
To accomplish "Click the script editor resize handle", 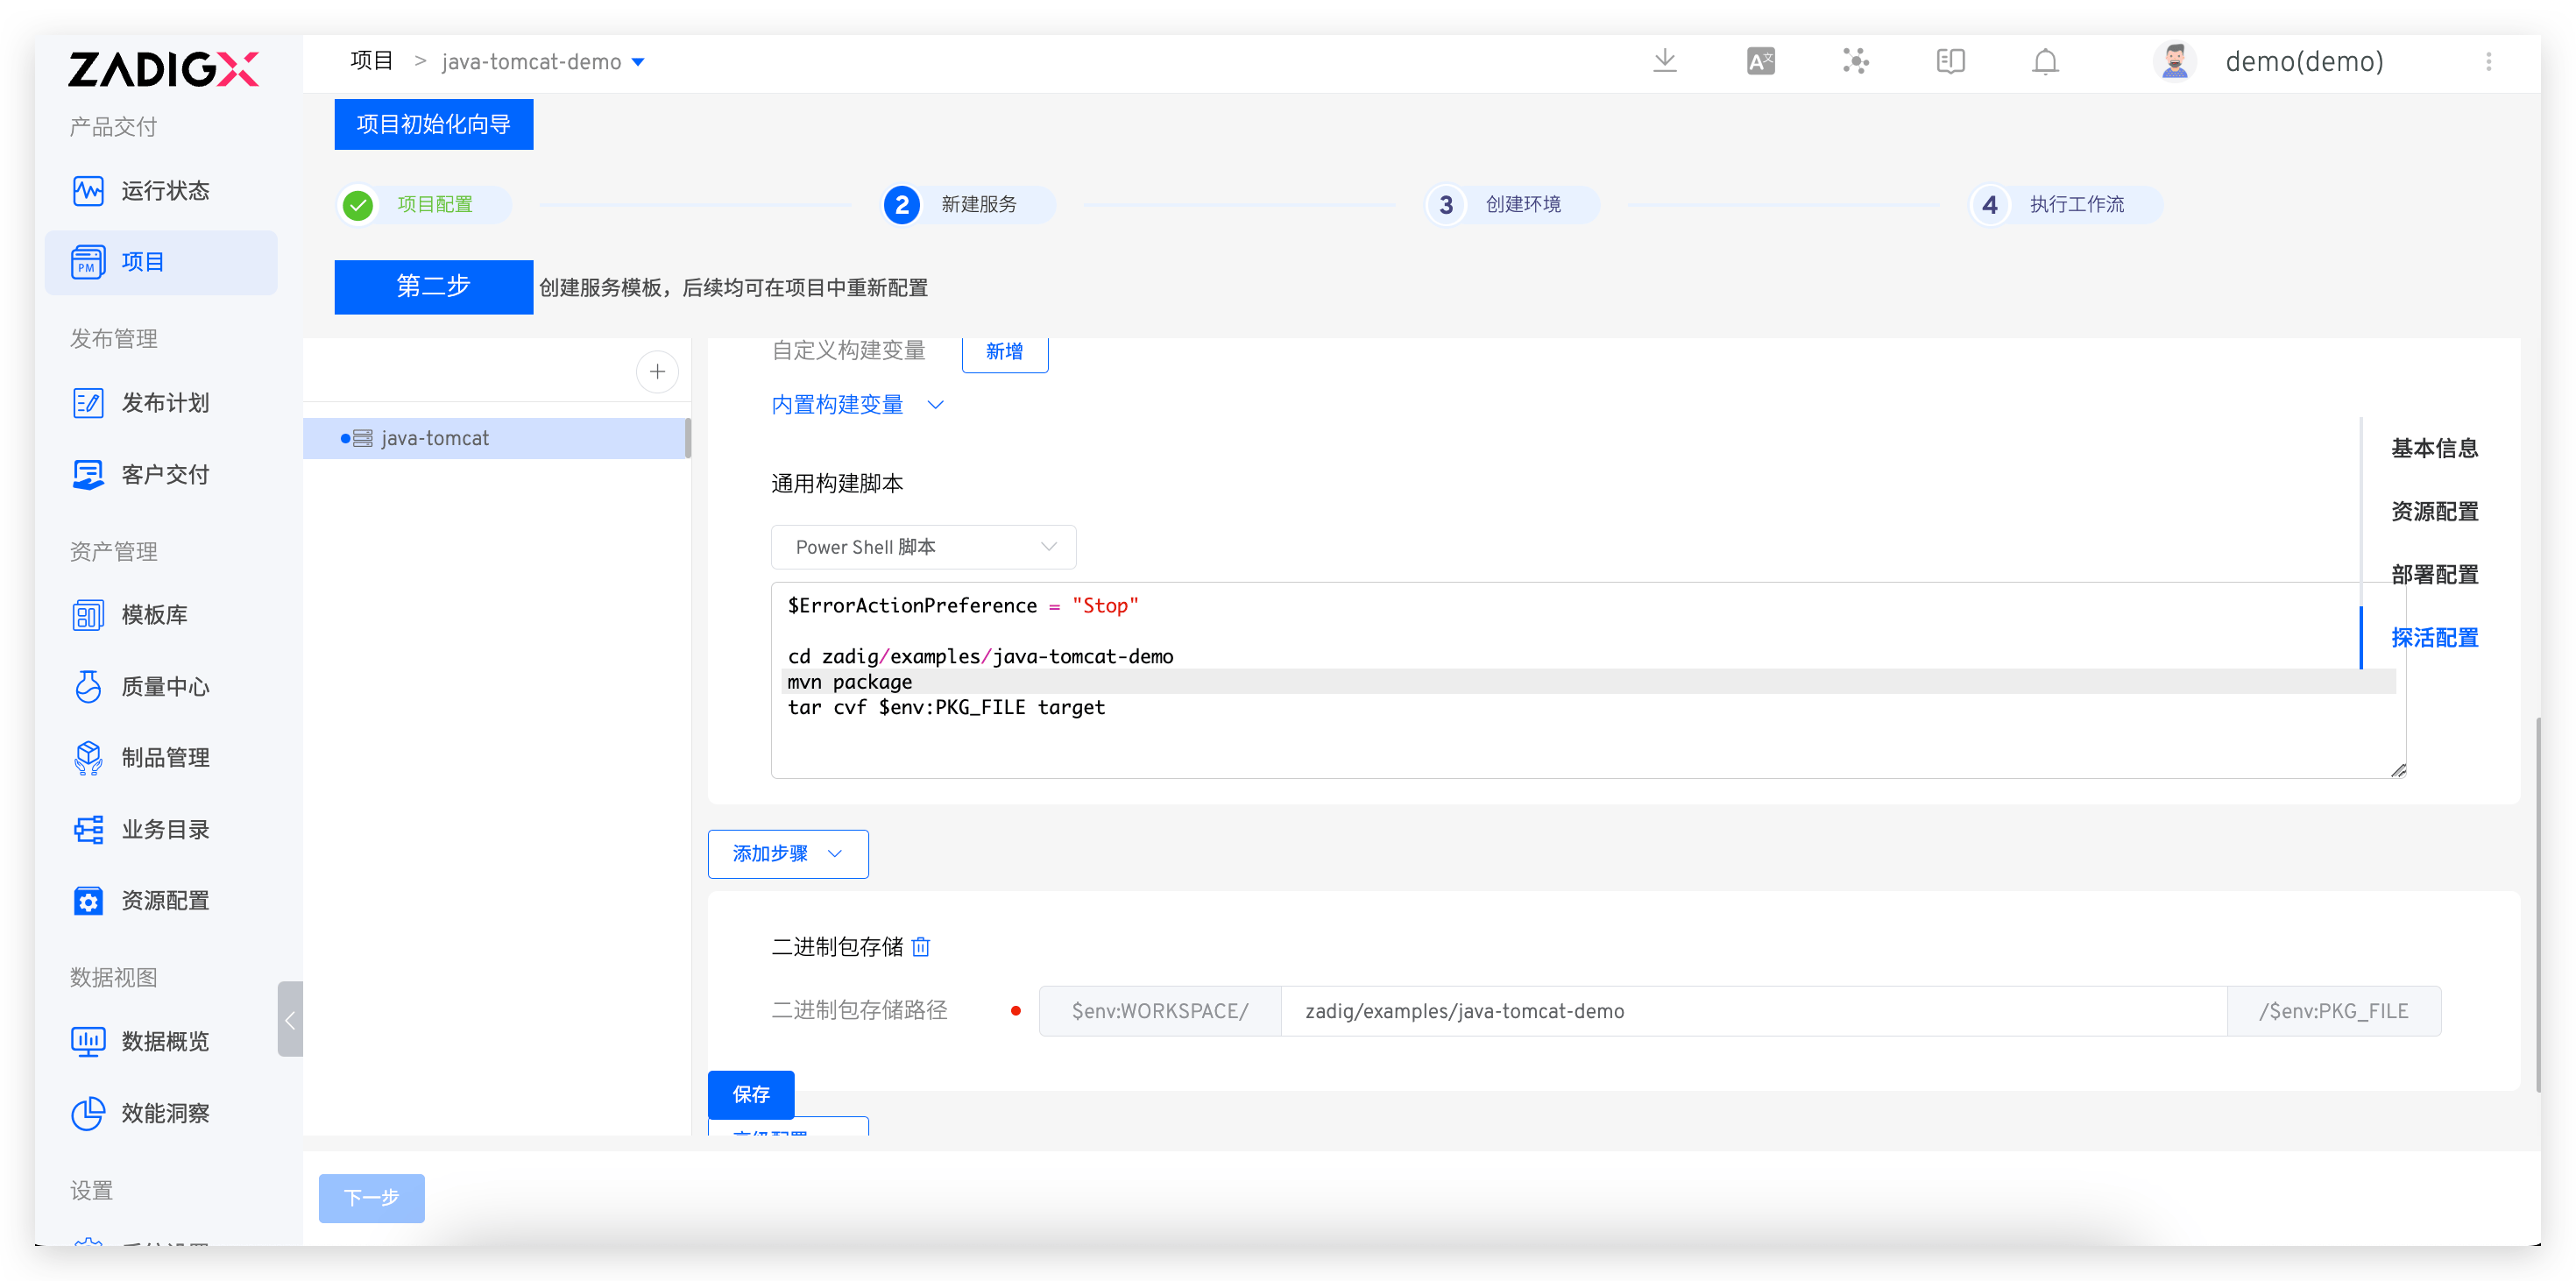I will (2398, 770).
